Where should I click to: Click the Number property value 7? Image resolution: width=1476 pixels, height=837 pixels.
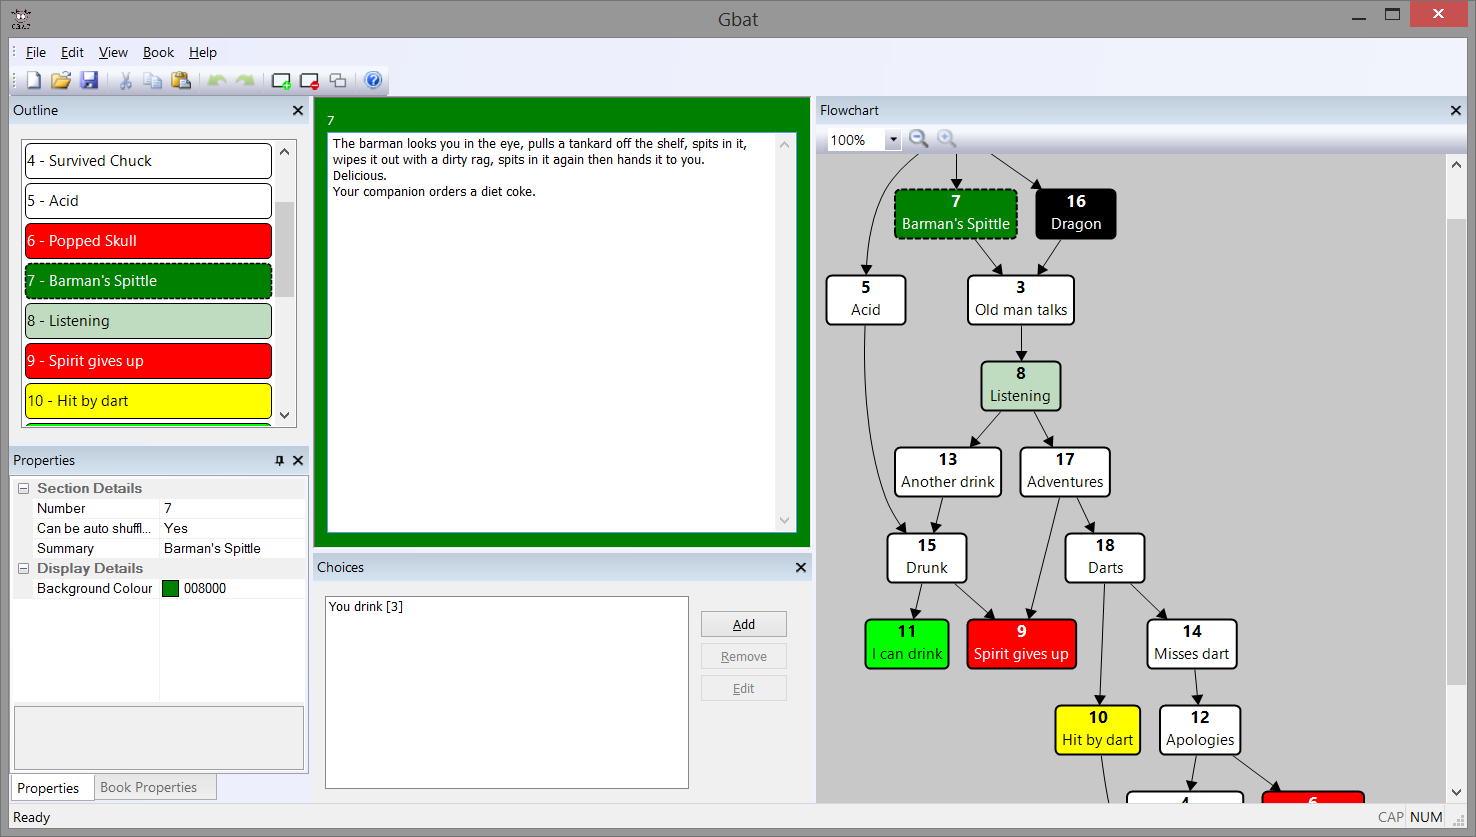coord(232,508)
